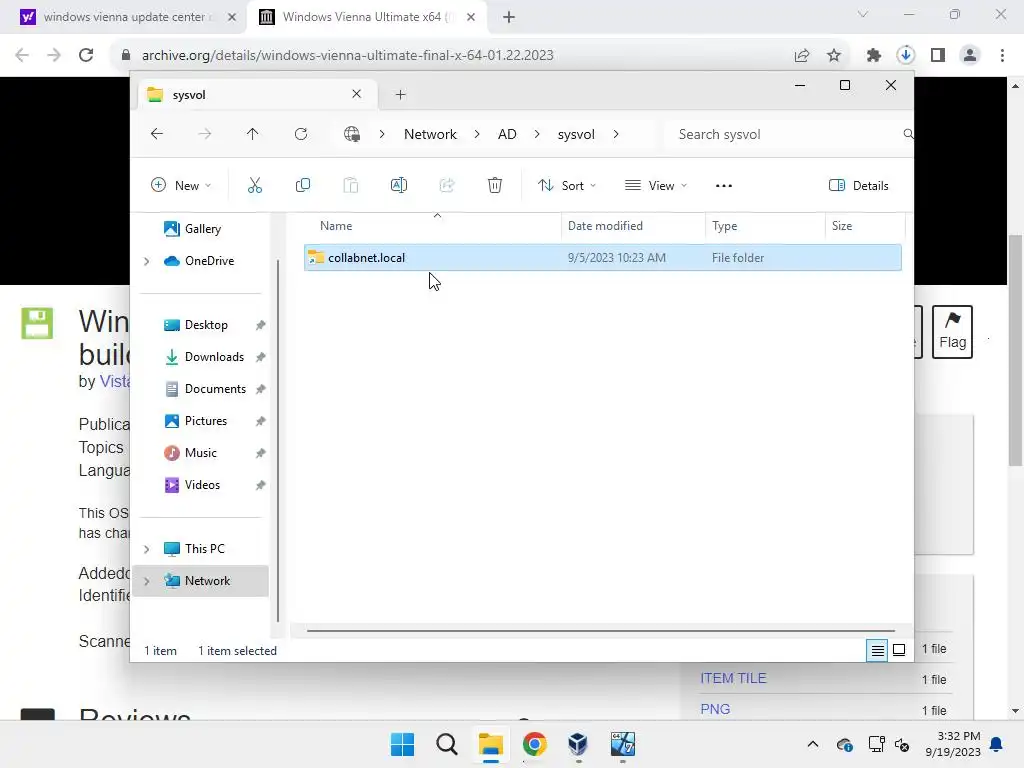Open the Windows Start menu
Screen dimensions: 1024x768
point(402,744)
